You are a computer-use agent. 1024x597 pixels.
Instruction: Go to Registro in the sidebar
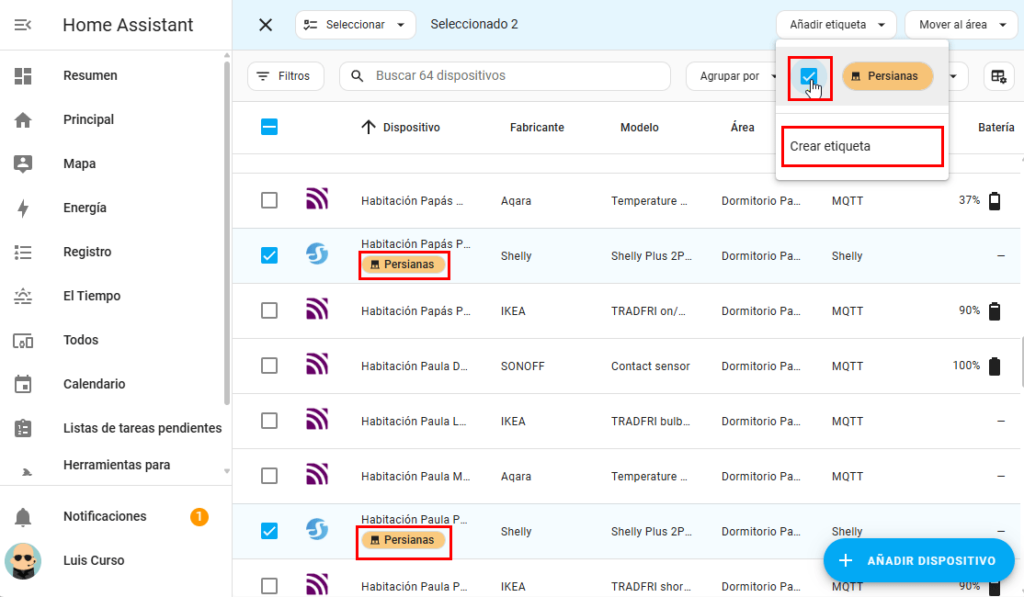87,252
